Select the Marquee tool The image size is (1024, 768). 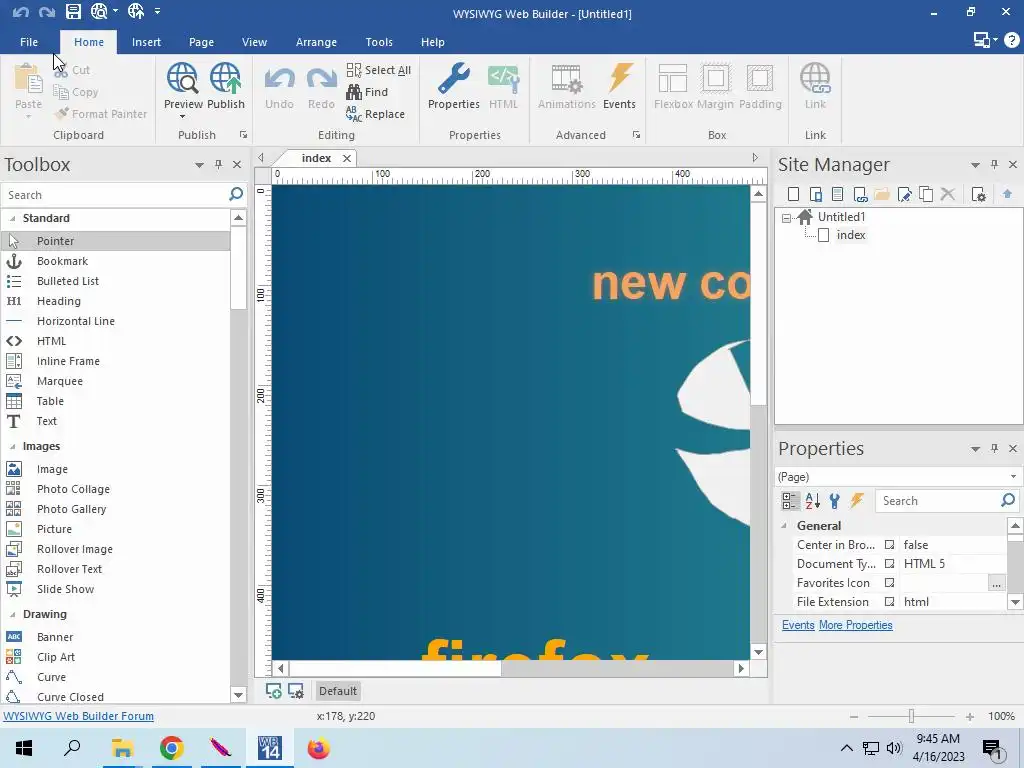point(116,381)
